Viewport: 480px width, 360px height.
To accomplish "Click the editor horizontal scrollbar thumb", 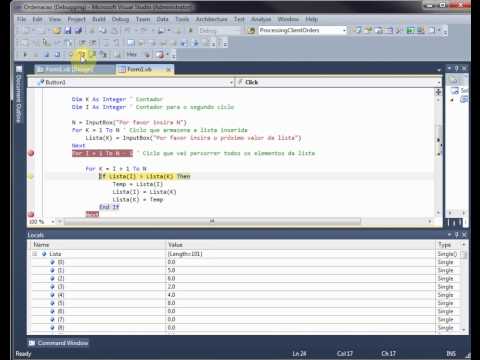I will [x=212, y=221].
